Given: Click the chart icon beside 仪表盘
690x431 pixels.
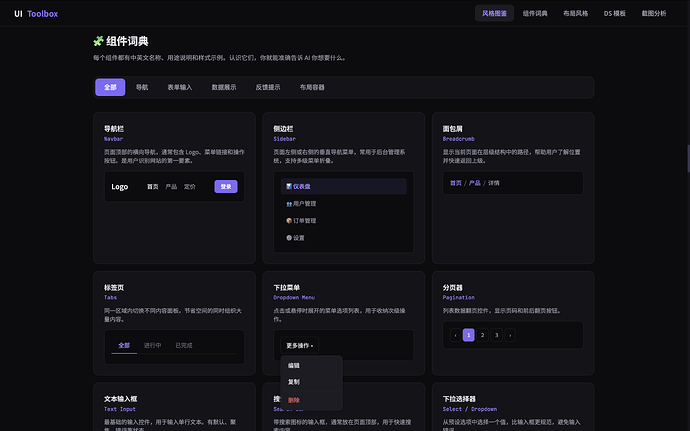Looking at the screenshot, I should (289, 186).
